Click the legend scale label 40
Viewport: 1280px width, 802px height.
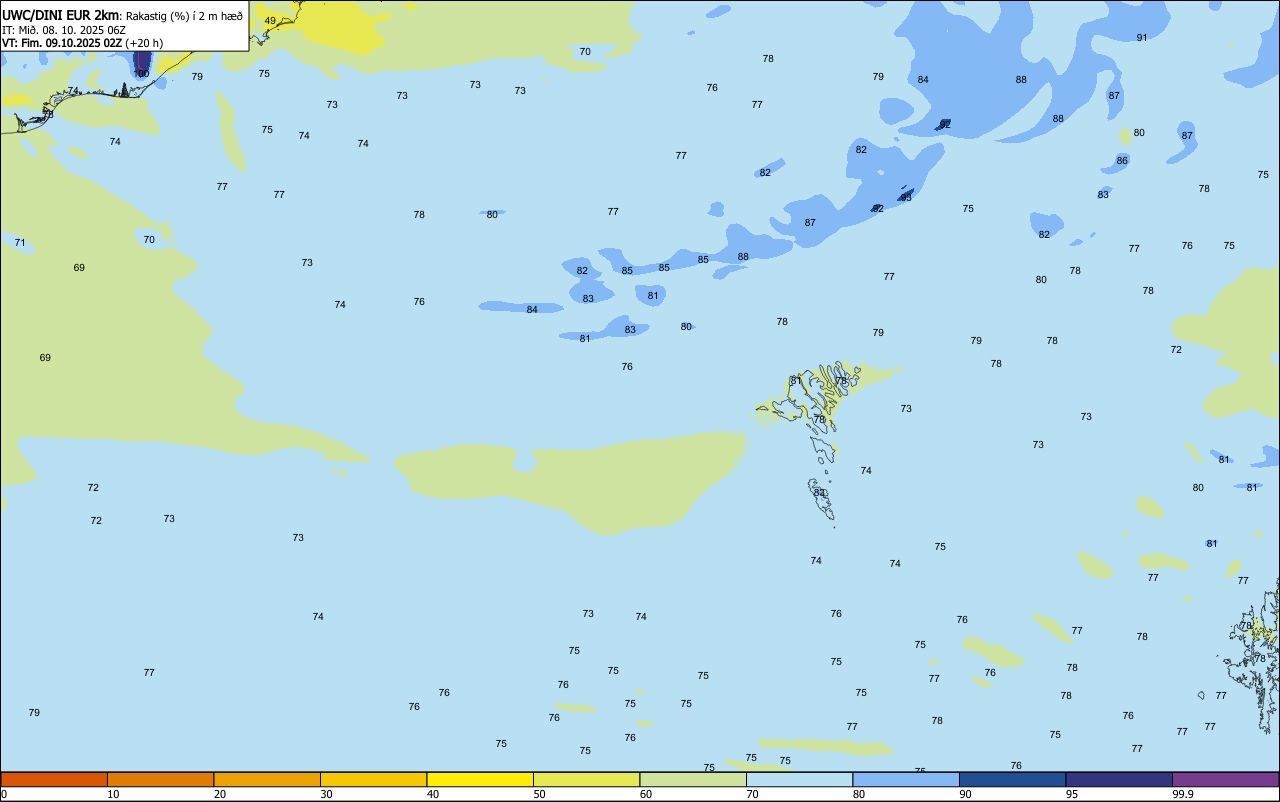433,794
